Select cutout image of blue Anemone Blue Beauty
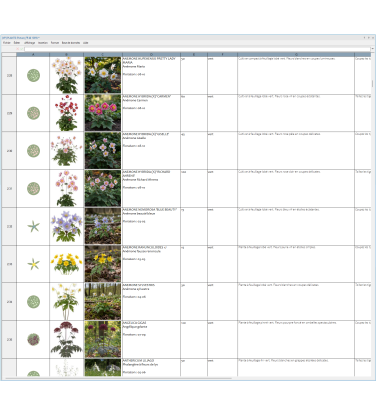The width and height of the screenshot is (376, 415). (67, 226)
